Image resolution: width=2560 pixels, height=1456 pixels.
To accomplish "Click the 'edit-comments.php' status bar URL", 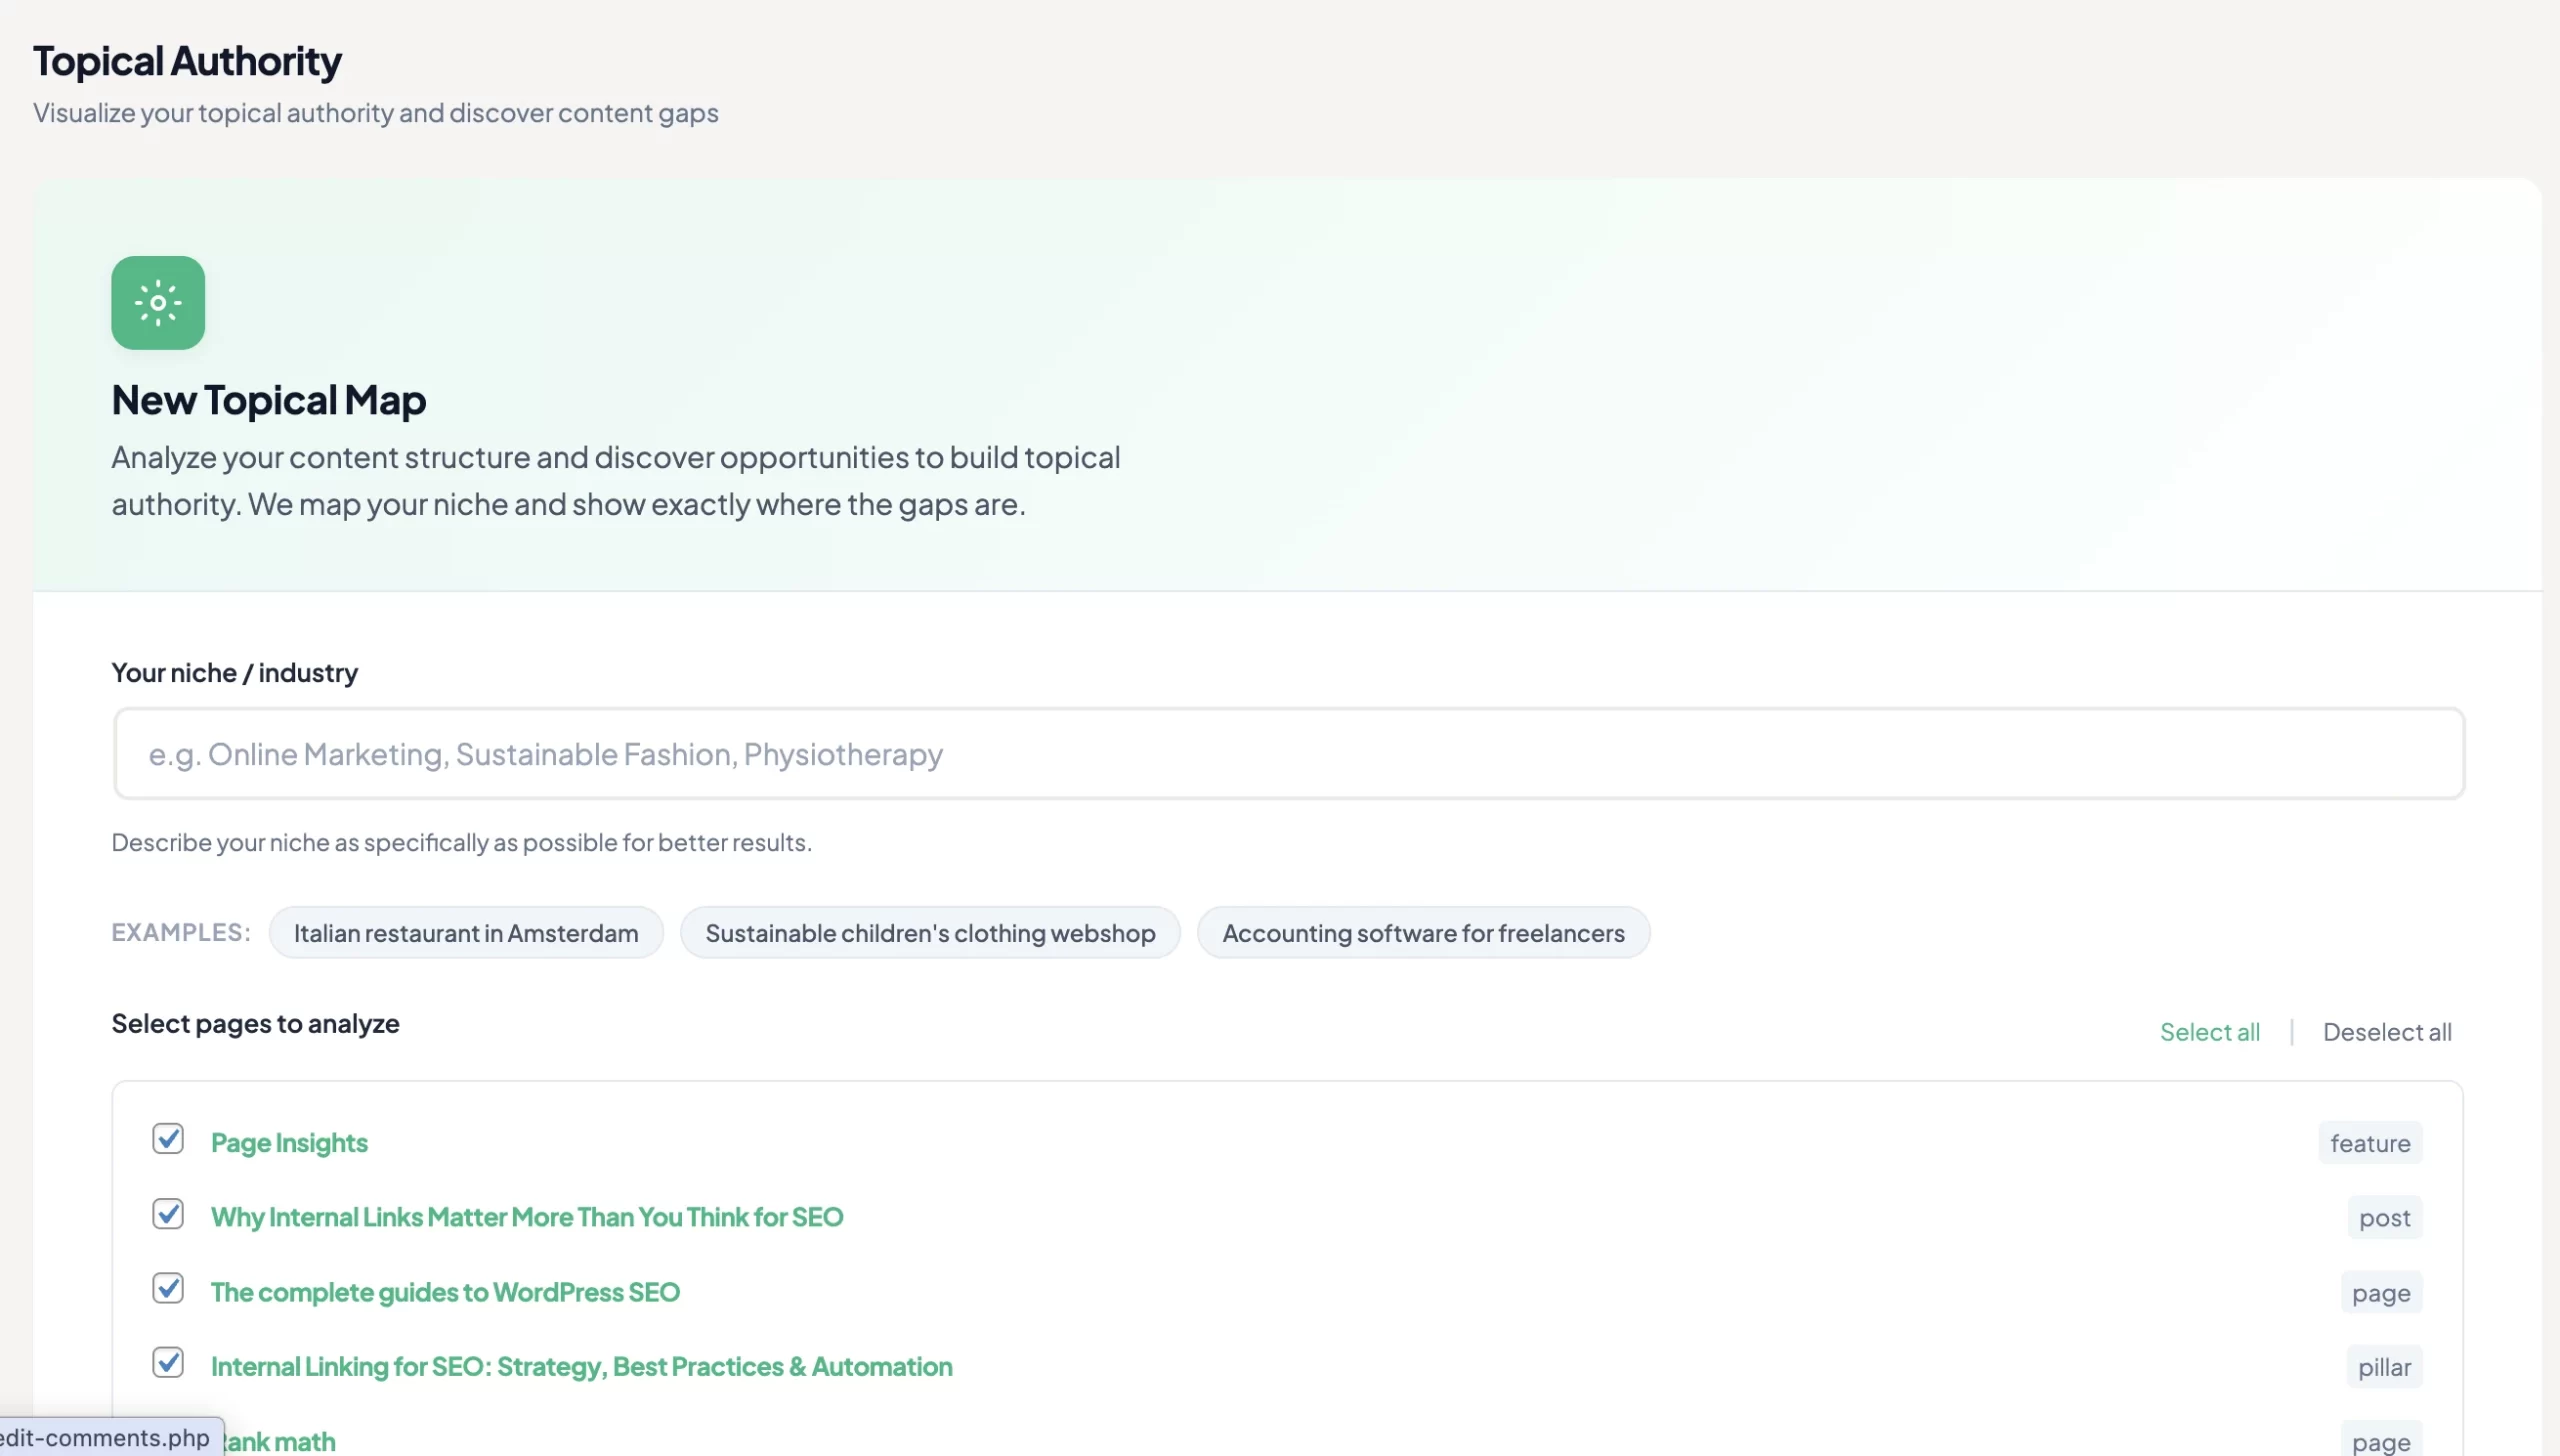I will [x=105, y=1437].
